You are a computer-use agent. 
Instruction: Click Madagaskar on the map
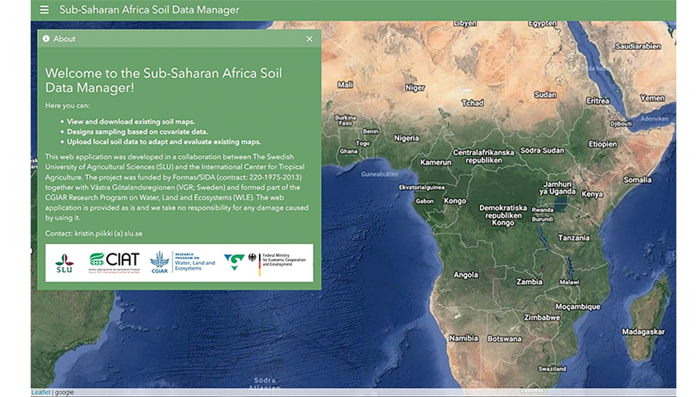643,332
